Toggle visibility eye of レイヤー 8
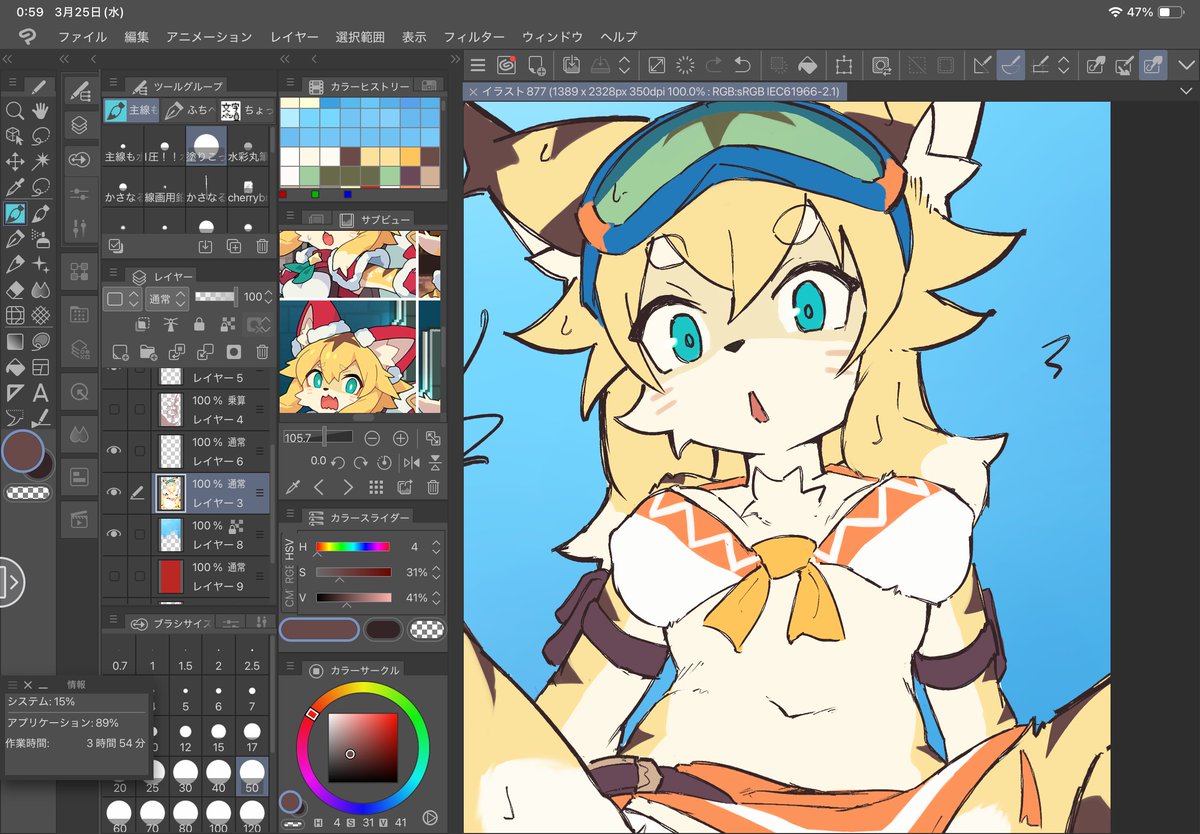 pos(114,534)
